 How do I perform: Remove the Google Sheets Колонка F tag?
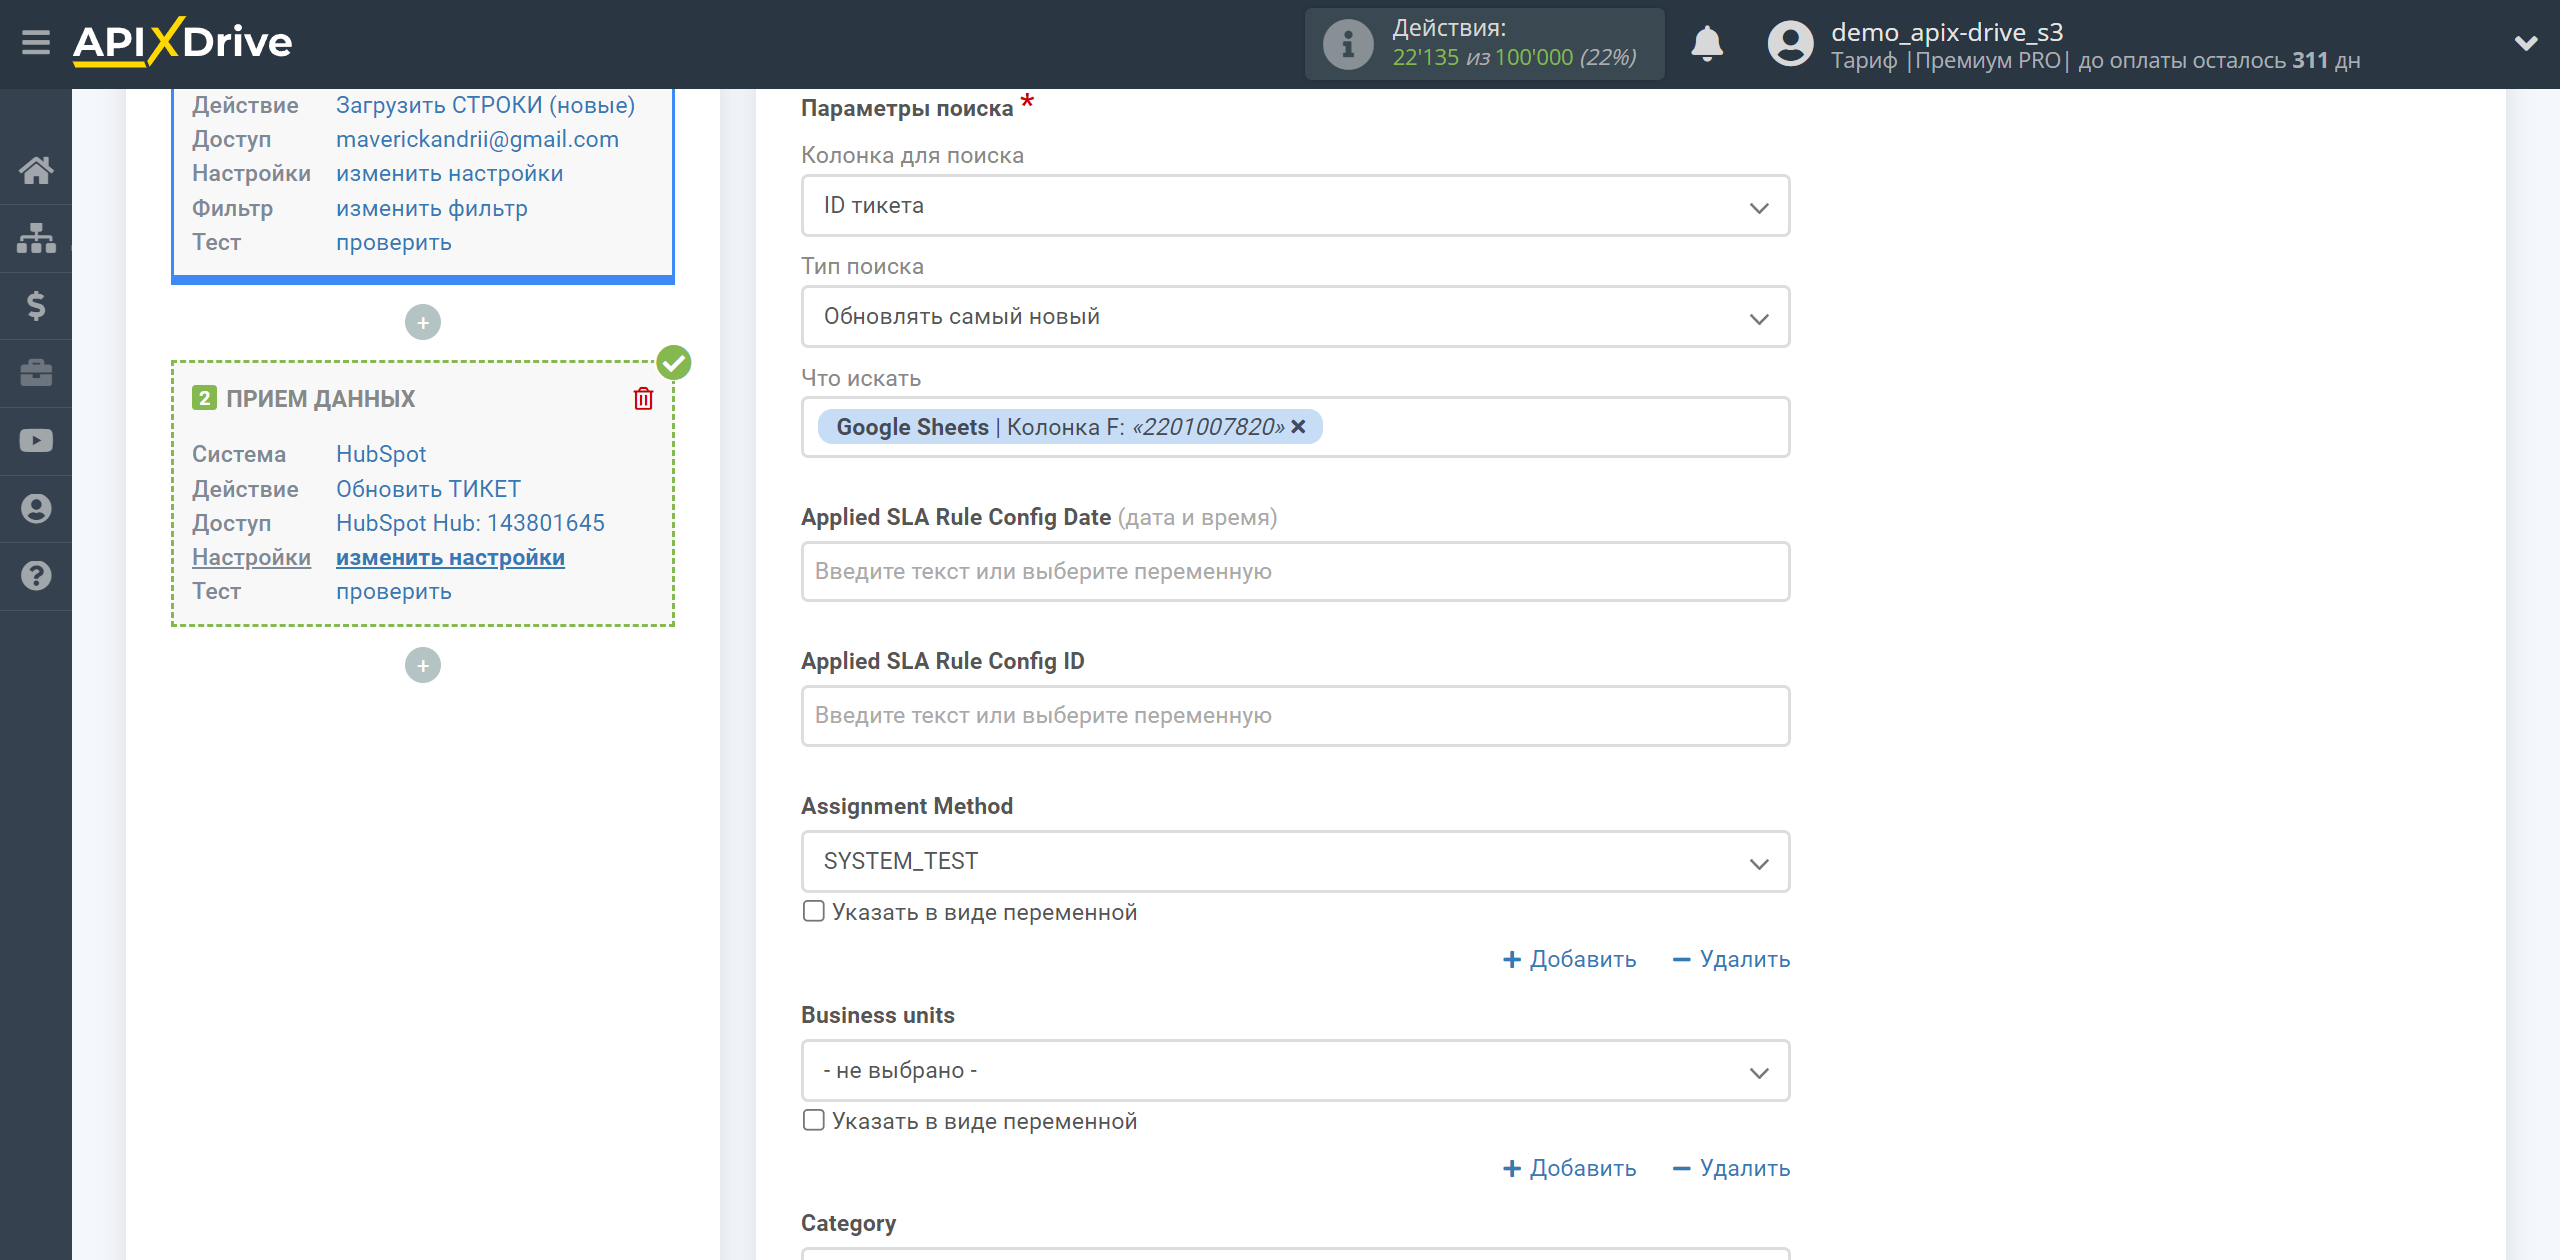click(1298, 427)
